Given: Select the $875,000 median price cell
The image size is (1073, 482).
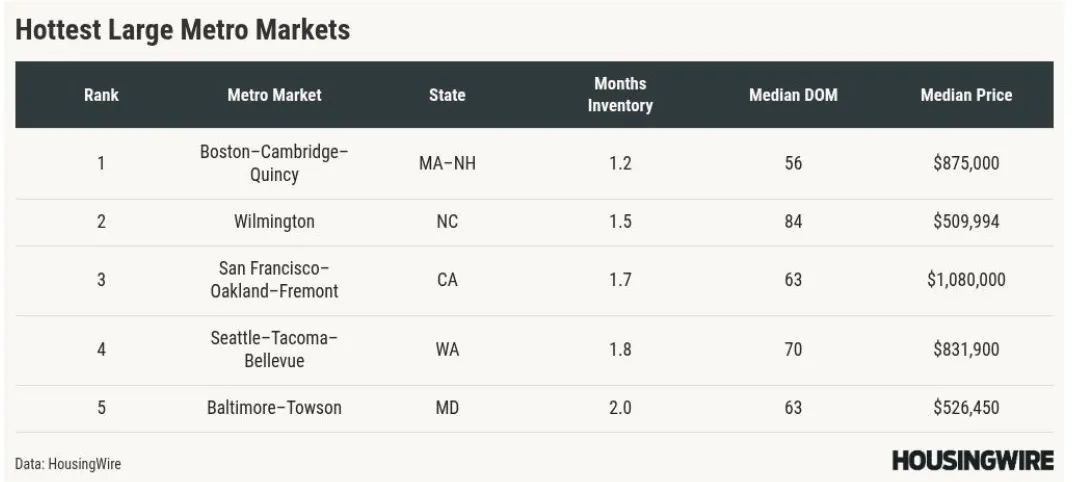Looking at the screenshot, I should click(966, 163).
